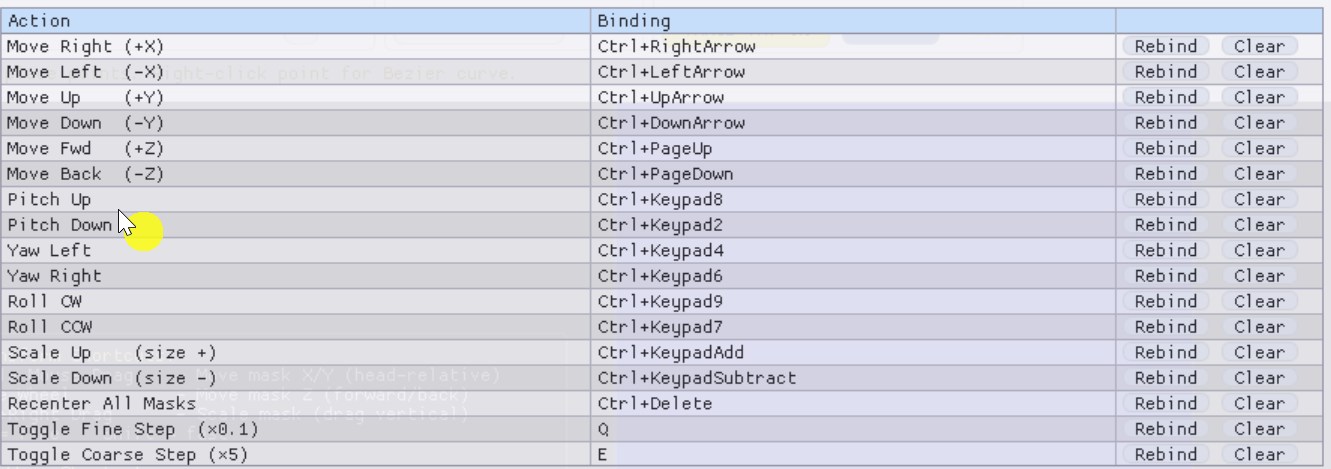Rebind Scale Up (size +)
Image resolution: width=1331 pixels, height=469 pixels.
coord(1165,353)
